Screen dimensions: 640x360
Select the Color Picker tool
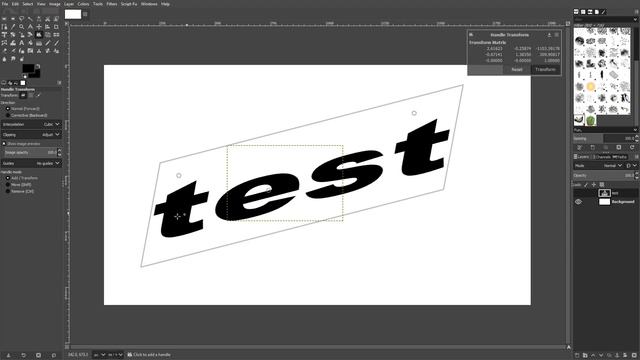click(13, 27)
